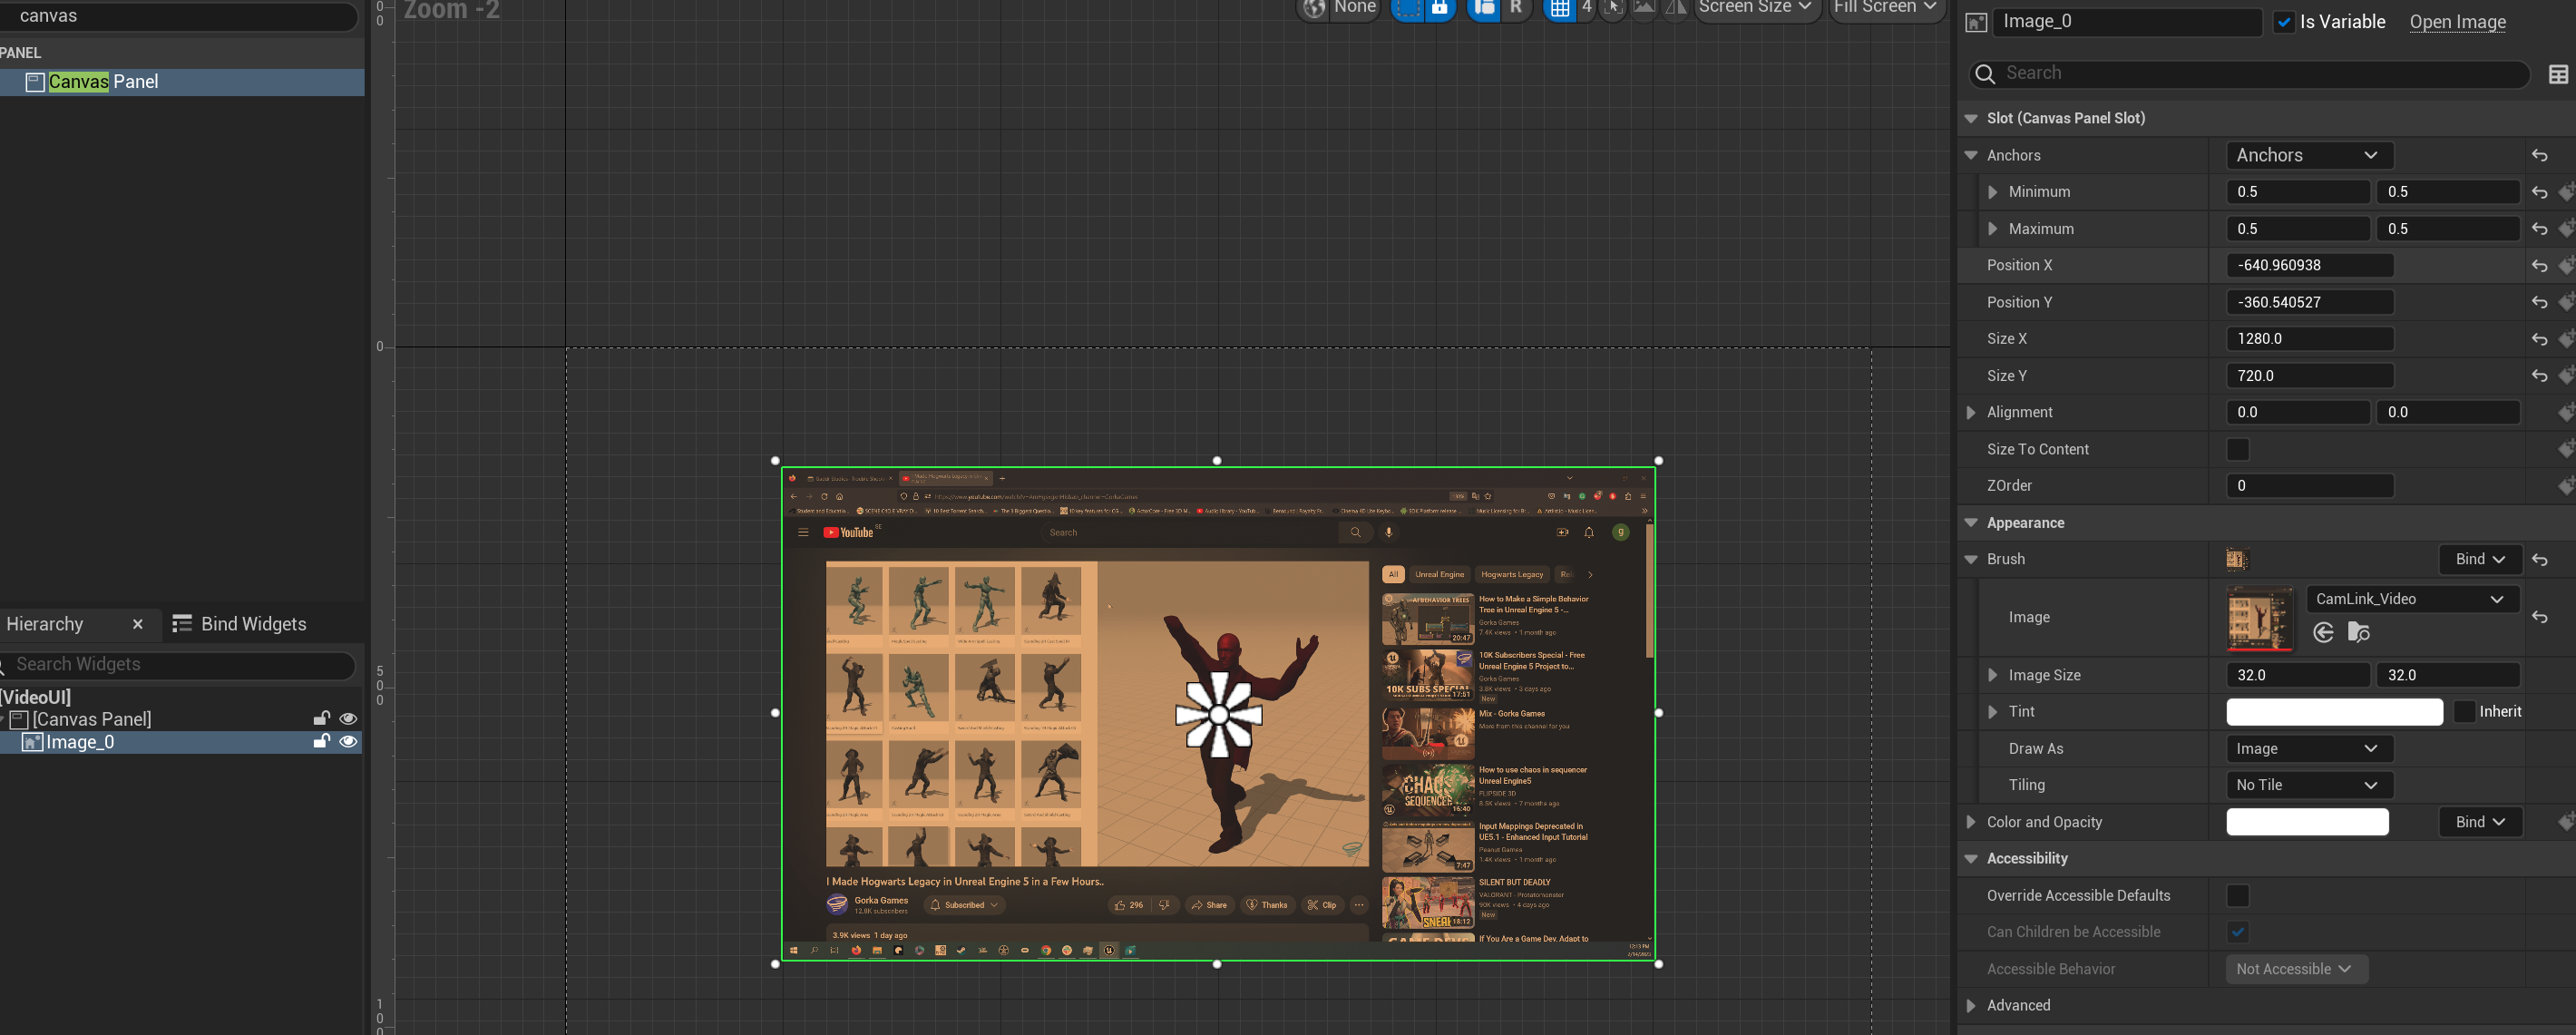Open the Tint color swatch
The image size is (2576, 1035).
coord(2333,712)
